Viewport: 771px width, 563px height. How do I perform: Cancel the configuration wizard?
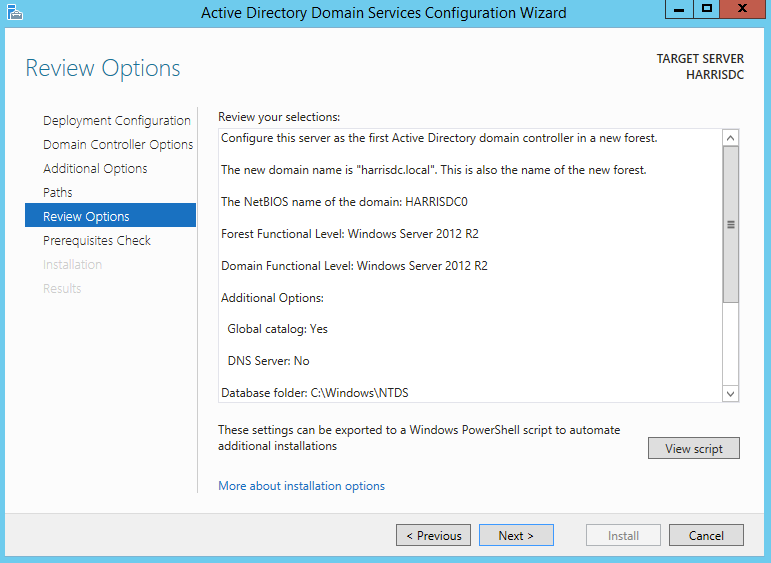[706, 535]
